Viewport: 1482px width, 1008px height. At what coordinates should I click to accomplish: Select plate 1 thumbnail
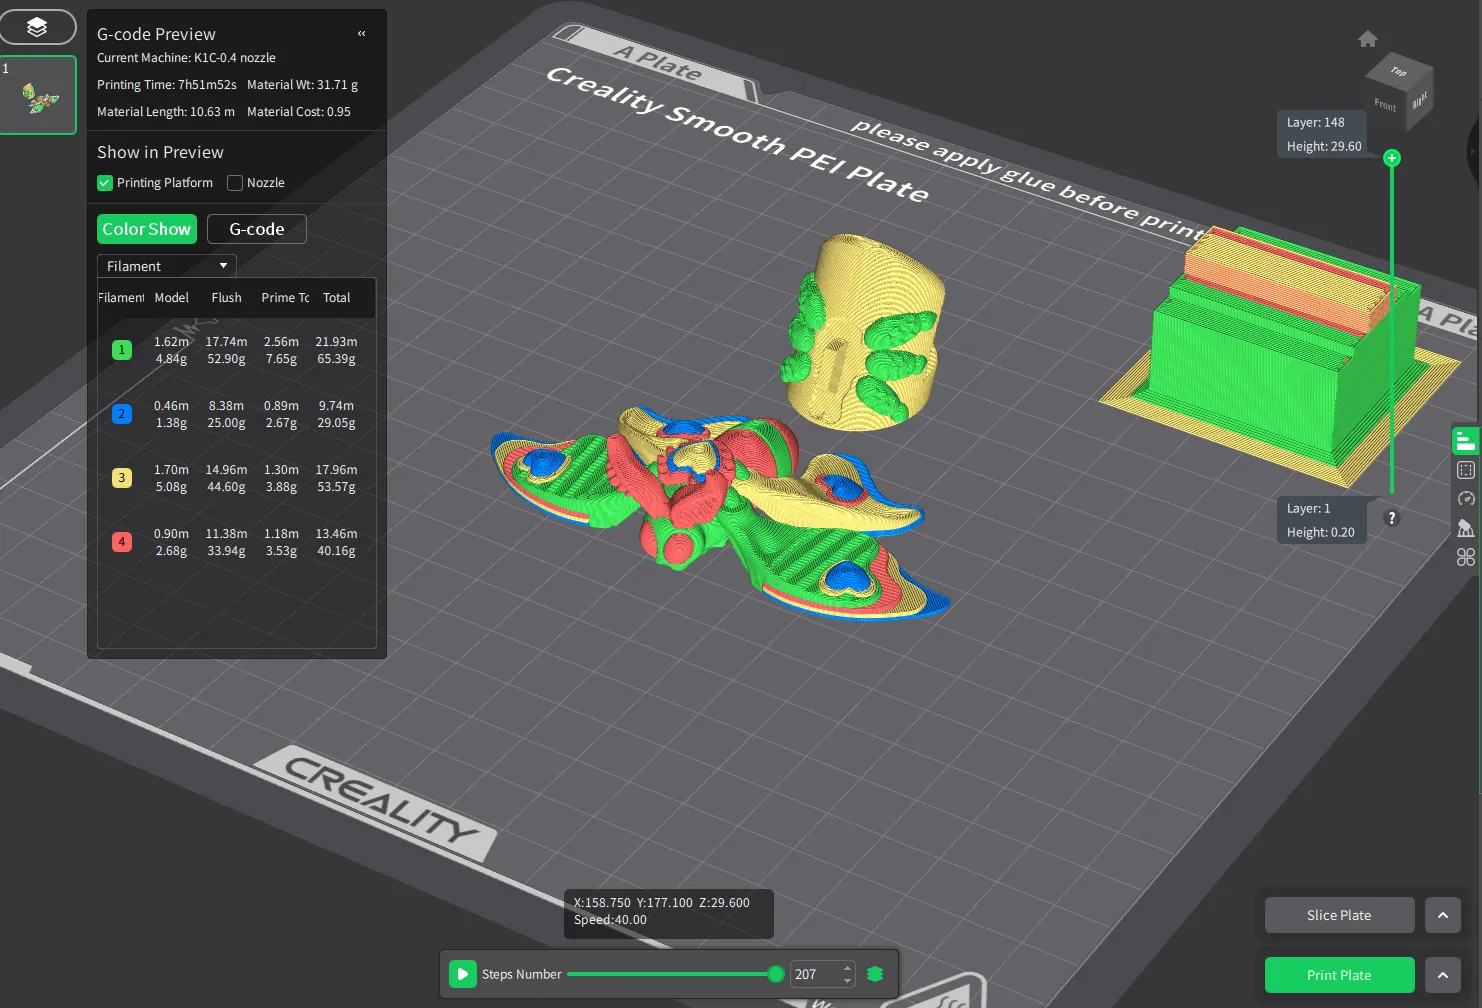[x=38, y=95]
